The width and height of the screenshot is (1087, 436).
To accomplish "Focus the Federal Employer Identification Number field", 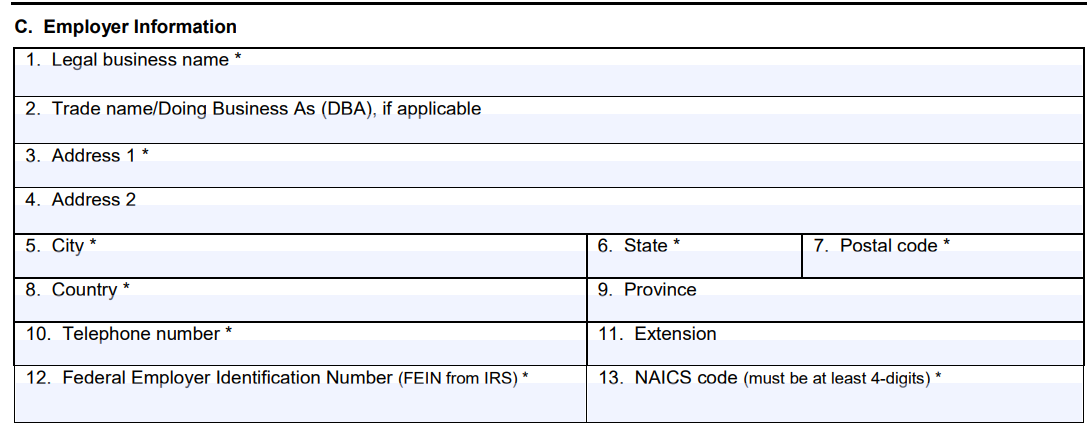I will coord(300,403).
